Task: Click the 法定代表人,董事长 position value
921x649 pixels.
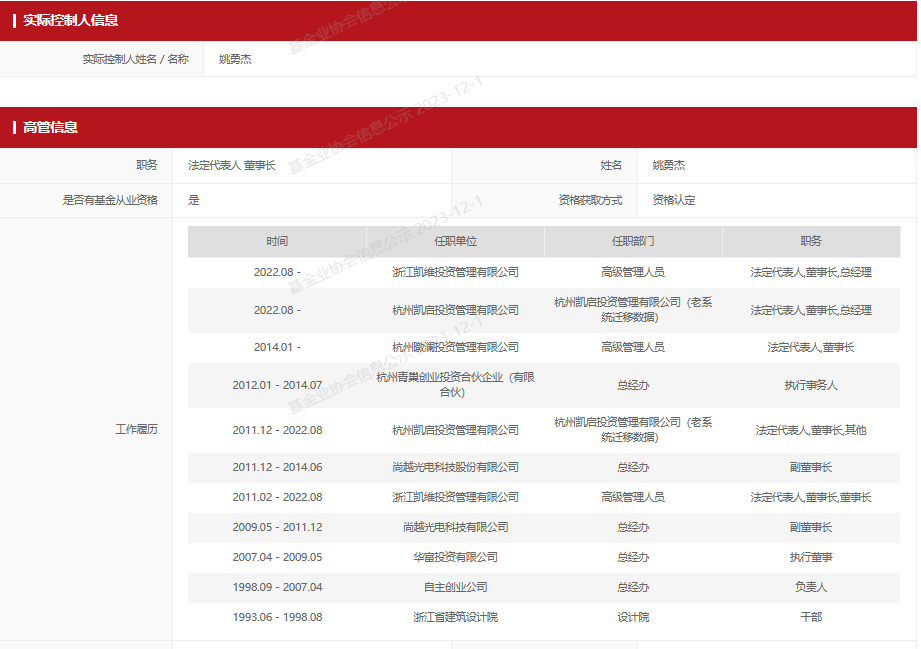Action: pos(231,166)
